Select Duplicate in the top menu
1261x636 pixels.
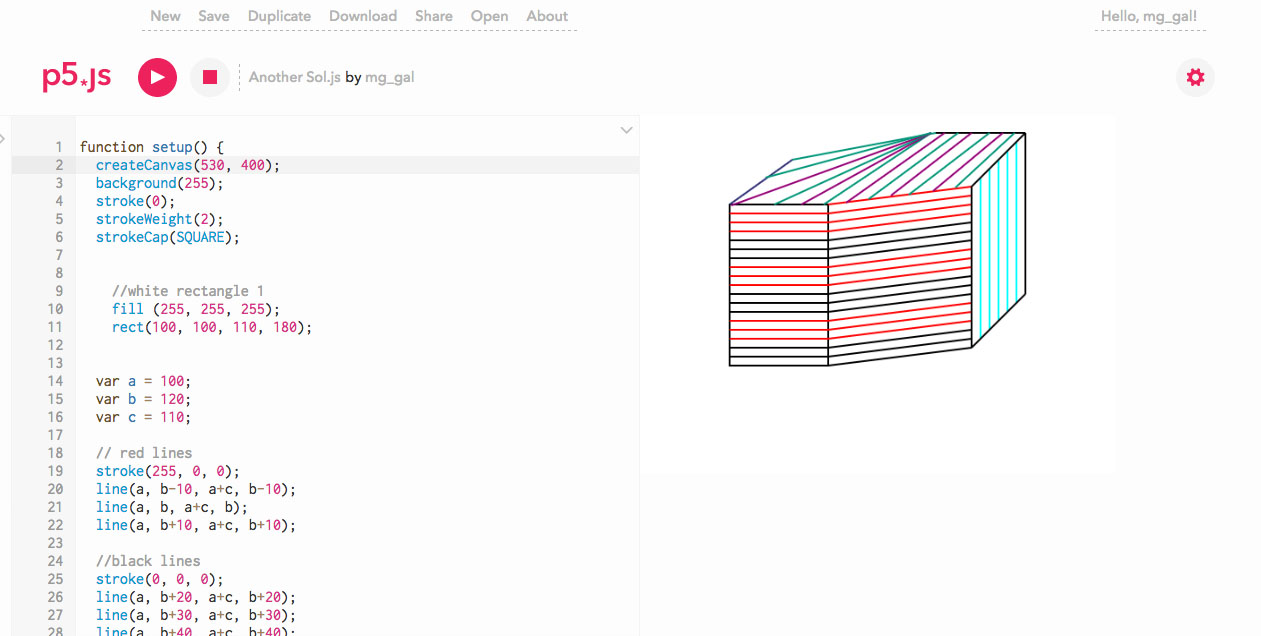click(279, 16)
